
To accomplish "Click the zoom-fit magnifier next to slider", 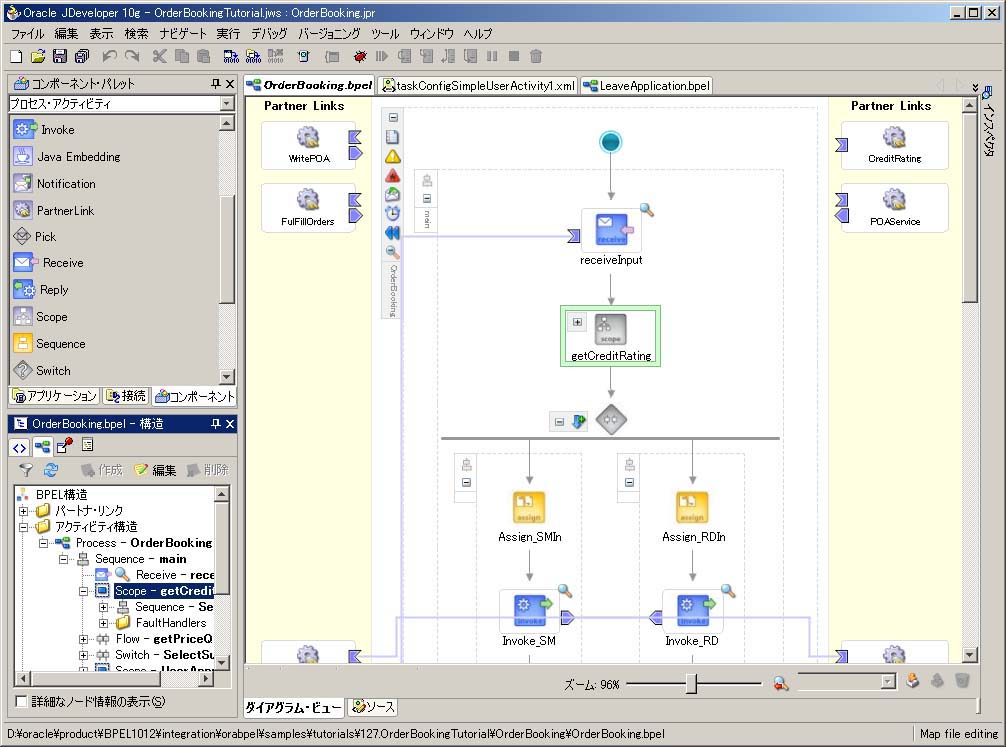I will coord(780,683).
